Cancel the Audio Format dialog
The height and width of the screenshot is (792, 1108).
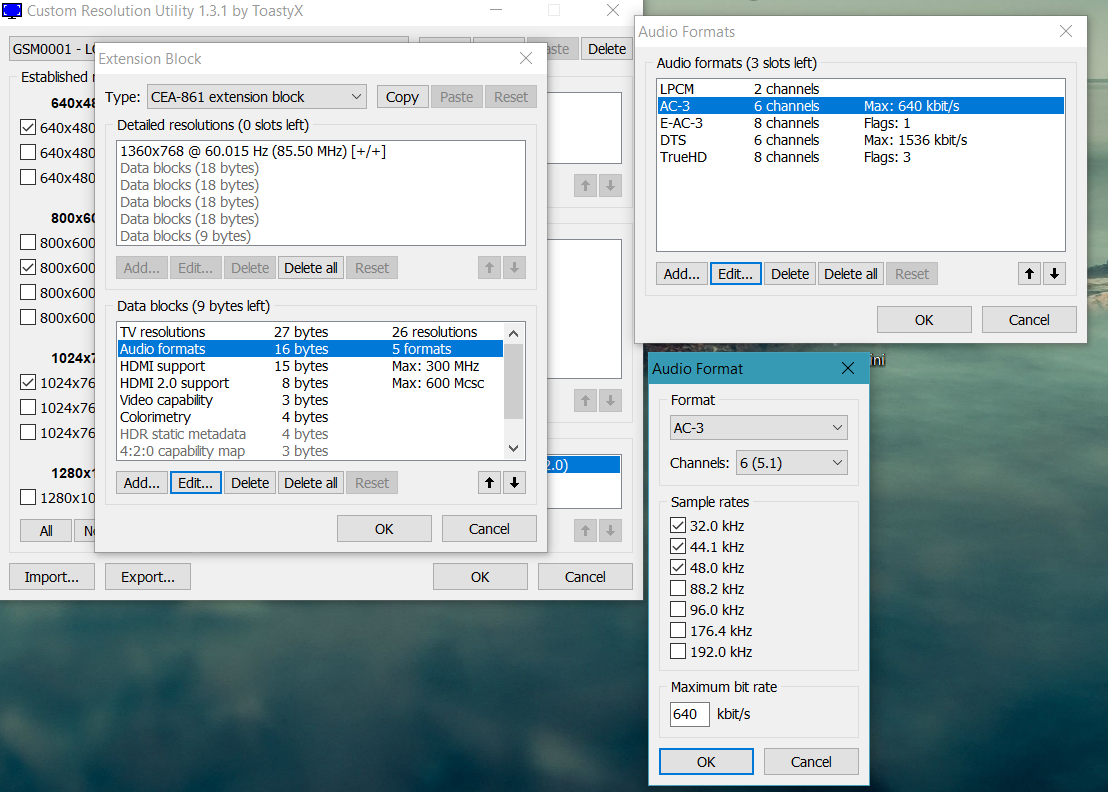point(811,762)
